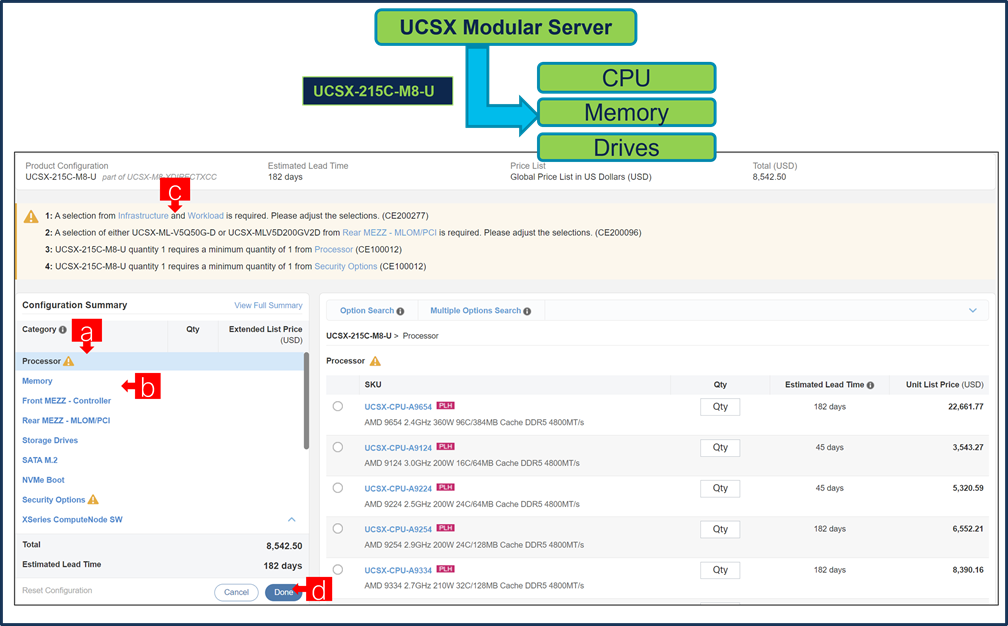Open UCSX-CPU-A9654 SKU link
Image resolution: width=1008 pixels, height=626 pixels.
point(398,407)
